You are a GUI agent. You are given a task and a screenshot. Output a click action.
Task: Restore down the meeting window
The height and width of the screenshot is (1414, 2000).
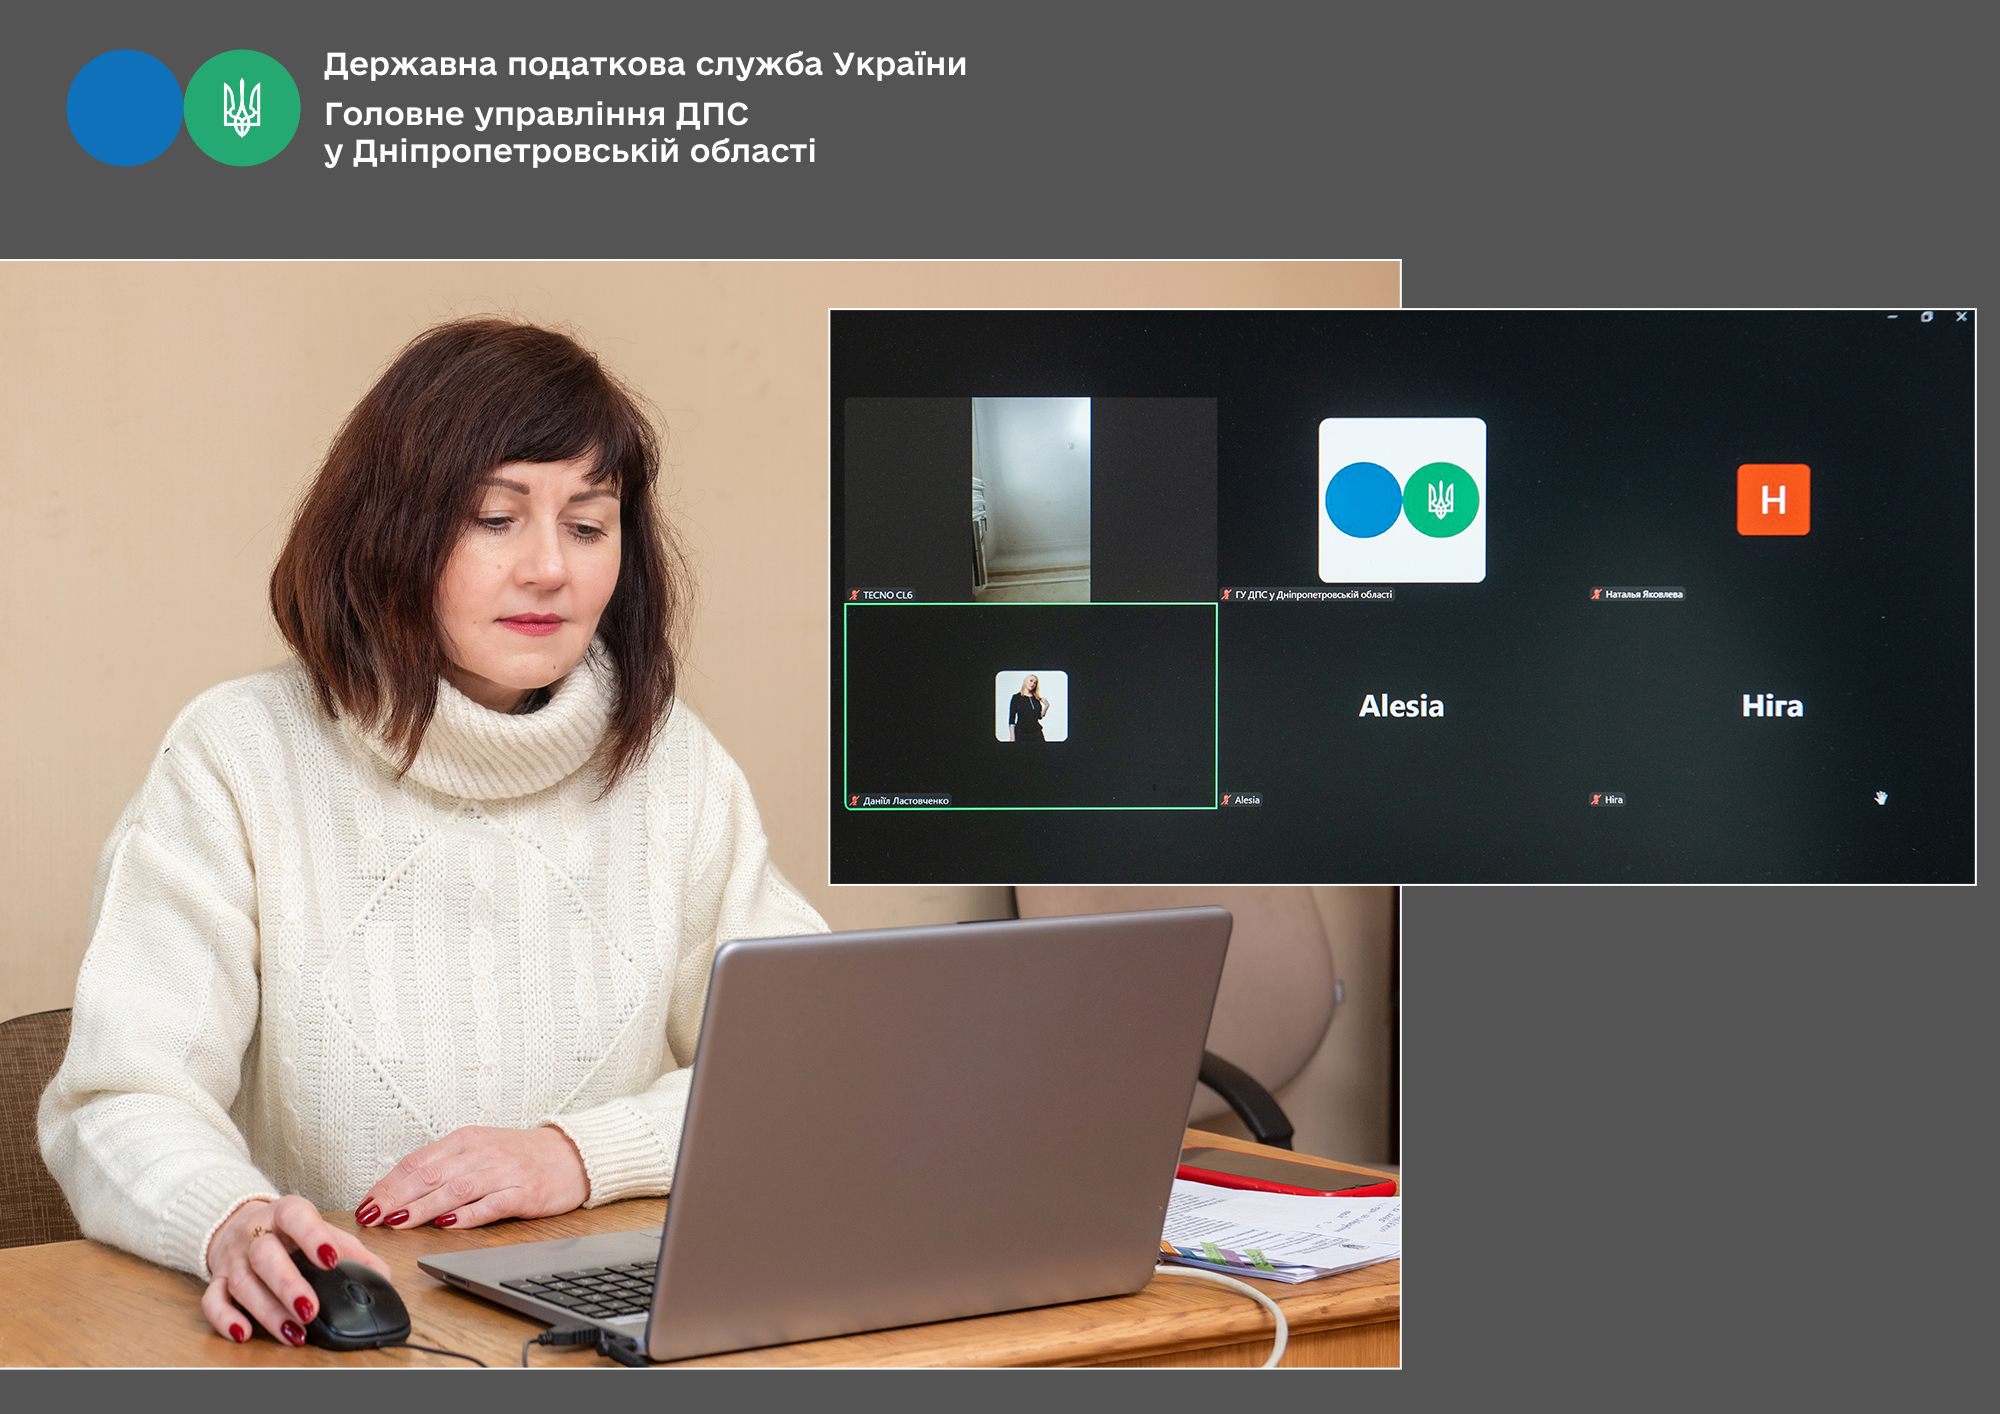(x=1926, y=317)
